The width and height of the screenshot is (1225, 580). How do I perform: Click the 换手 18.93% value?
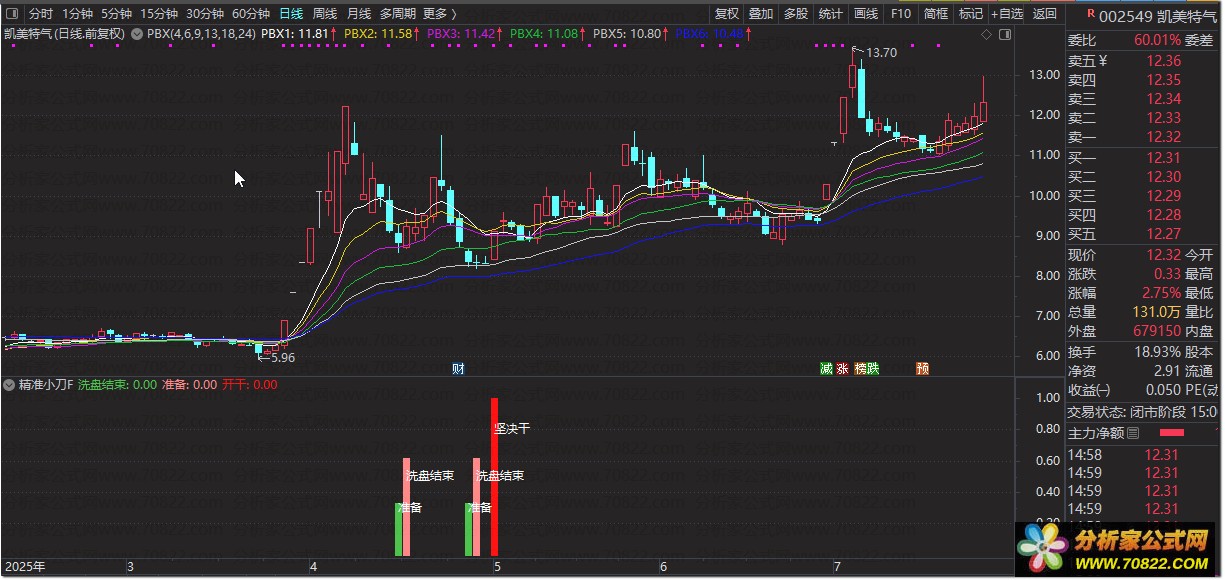(x=1156, y=352)
